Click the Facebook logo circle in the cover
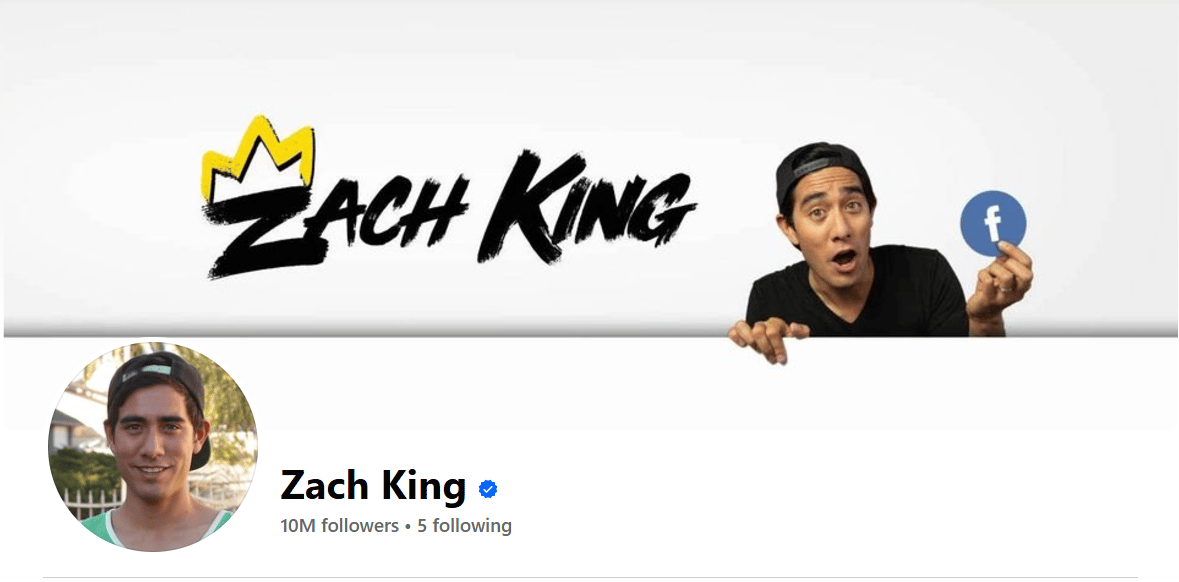Image resolution: width=1179 pixels, height=582 pixels. (993, 223)
